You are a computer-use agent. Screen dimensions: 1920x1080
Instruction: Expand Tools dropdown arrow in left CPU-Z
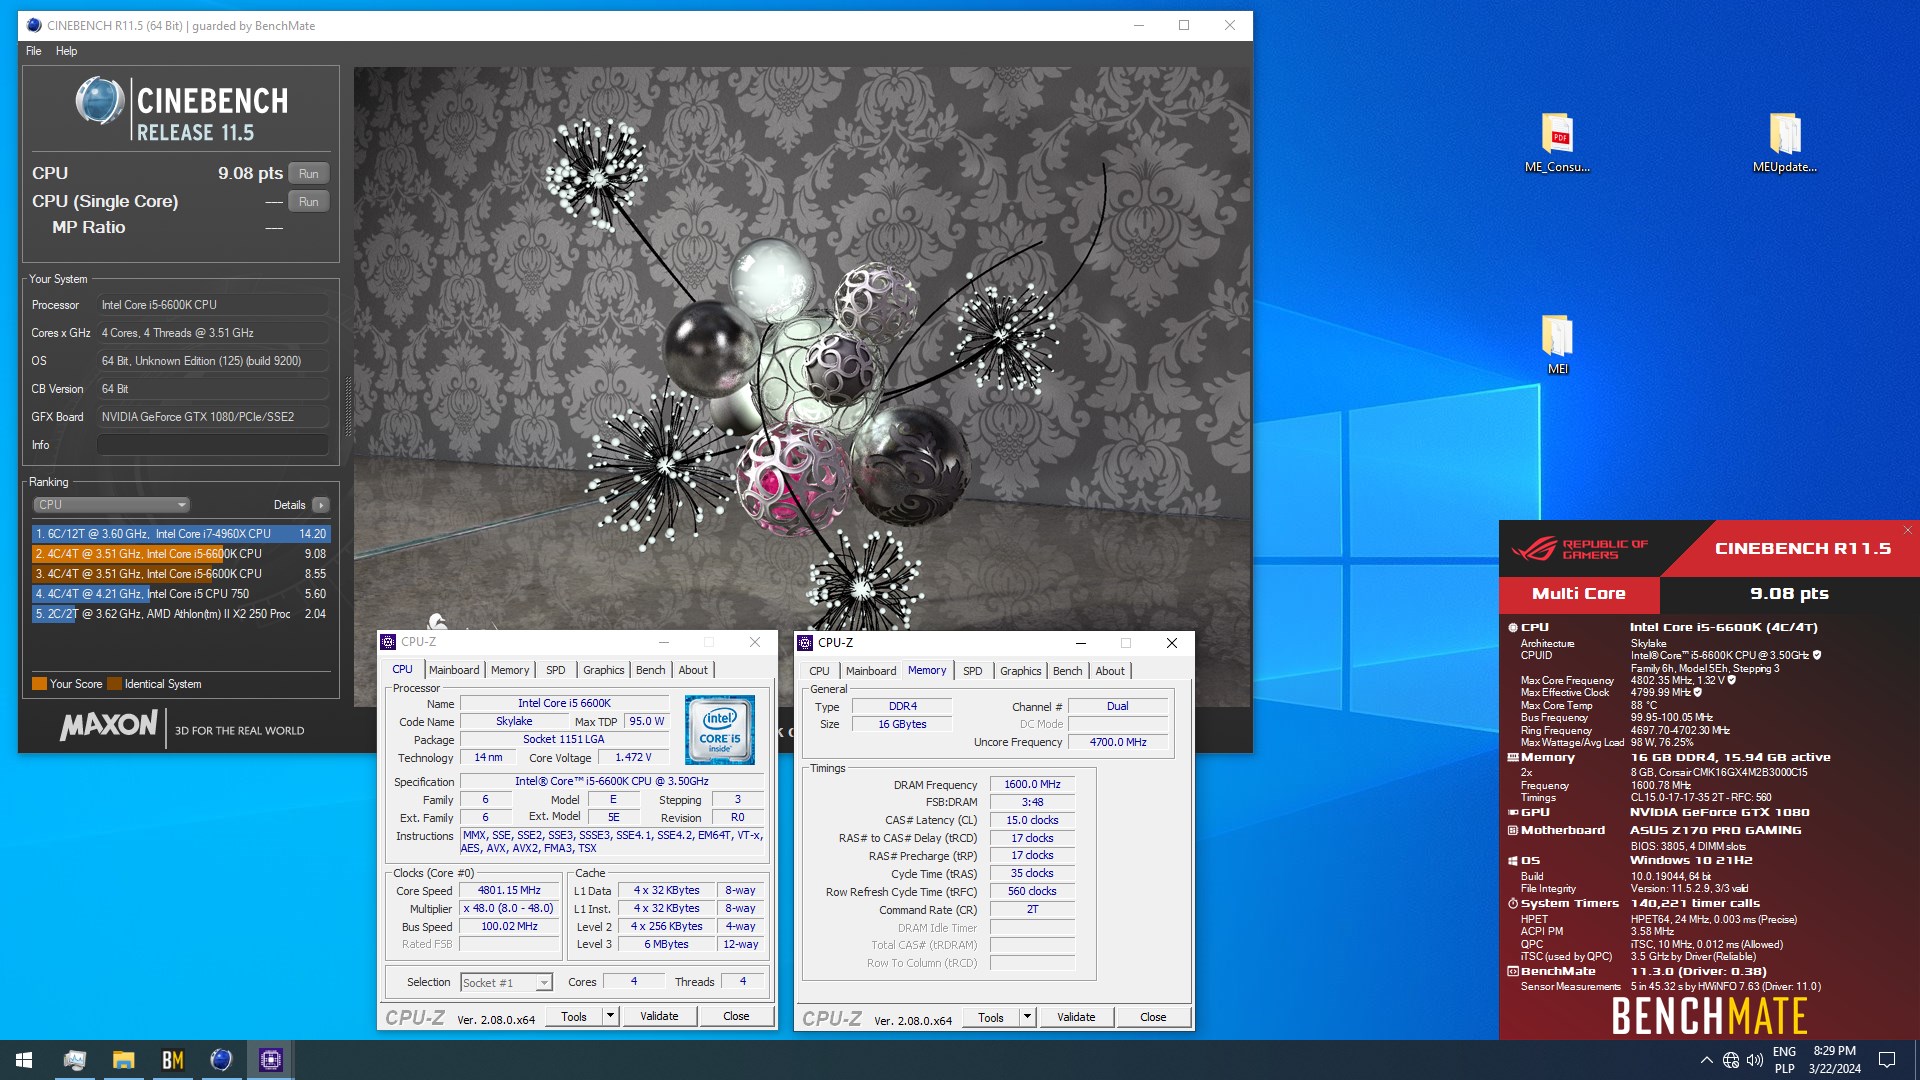[610, 1017]
